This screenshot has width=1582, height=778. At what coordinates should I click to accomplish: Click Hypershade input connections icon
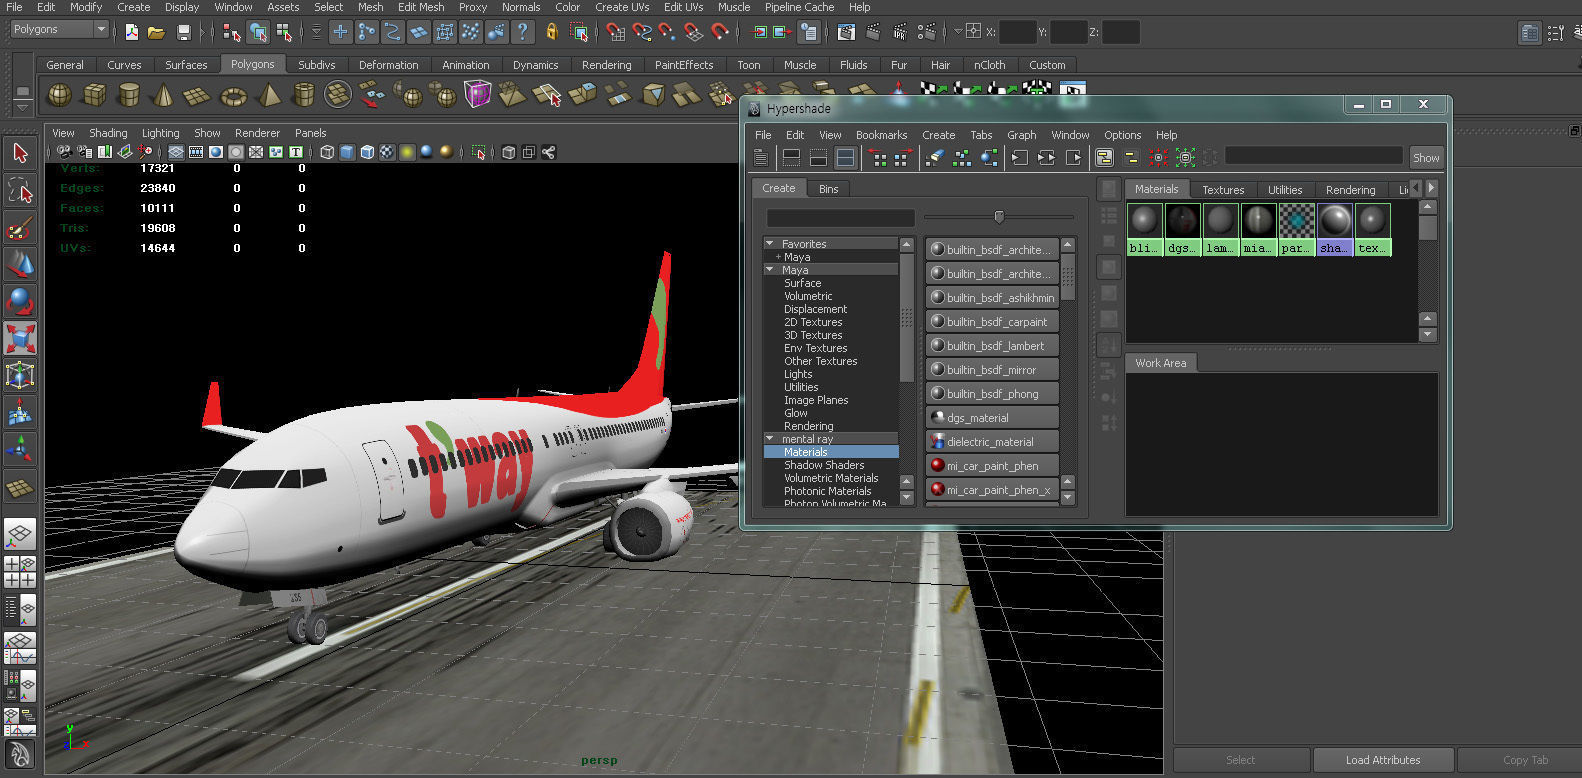coord(1019,157)
